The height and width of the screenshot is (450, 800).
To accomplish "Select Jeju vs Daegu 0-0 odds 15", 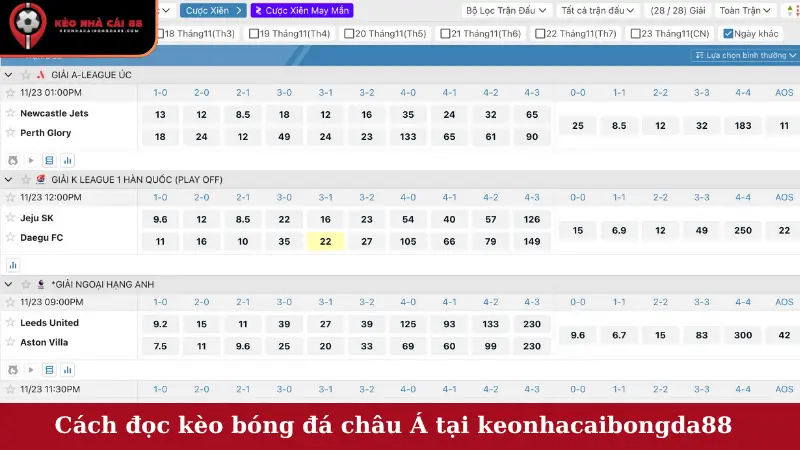I will pyautogui.click(x=578, y=230).
